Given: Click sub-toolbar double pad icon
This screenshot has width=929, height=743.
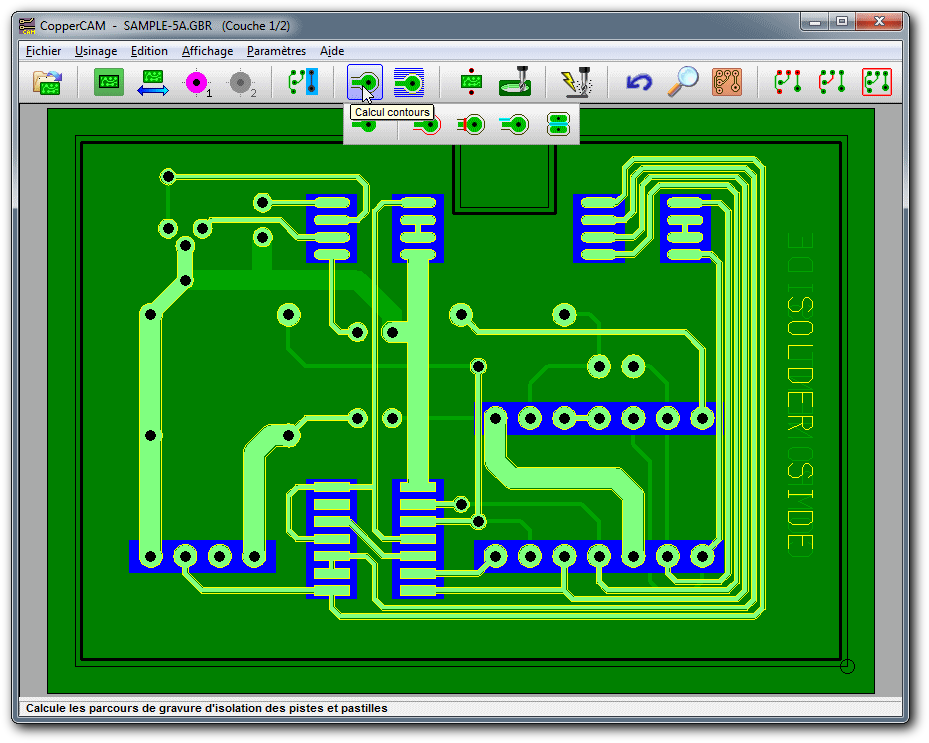Looking at the screenshot, I should point(558,124).
